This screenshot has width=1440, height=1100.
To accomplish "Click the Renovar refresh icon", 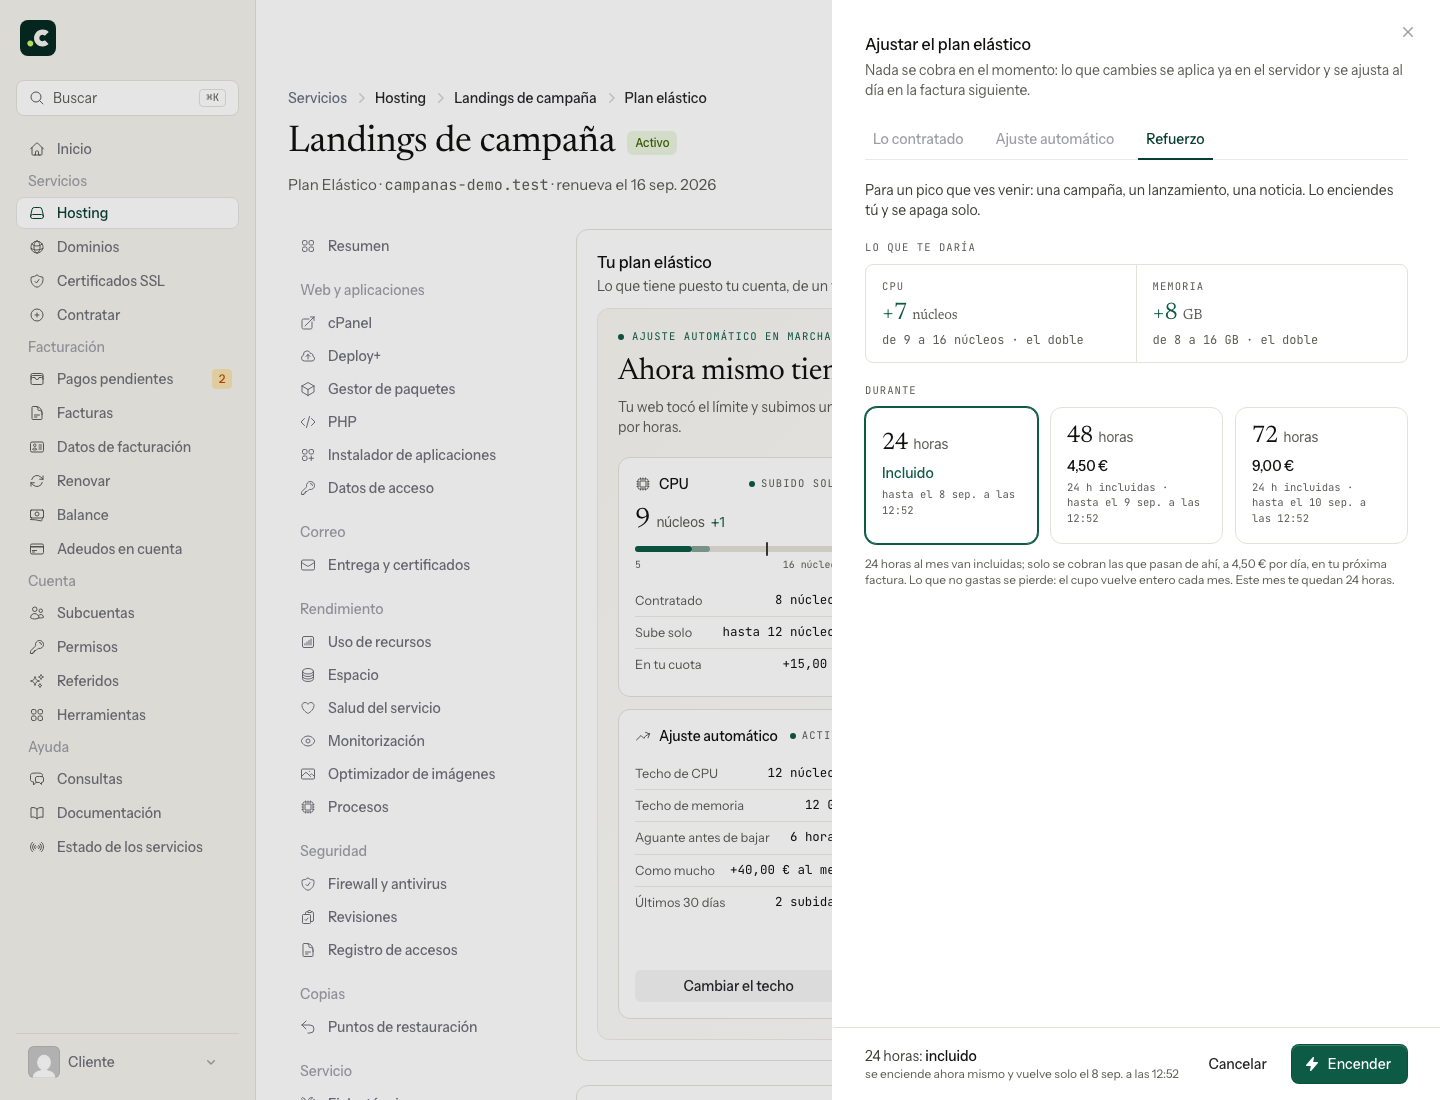I will click(x=37, y=481).
